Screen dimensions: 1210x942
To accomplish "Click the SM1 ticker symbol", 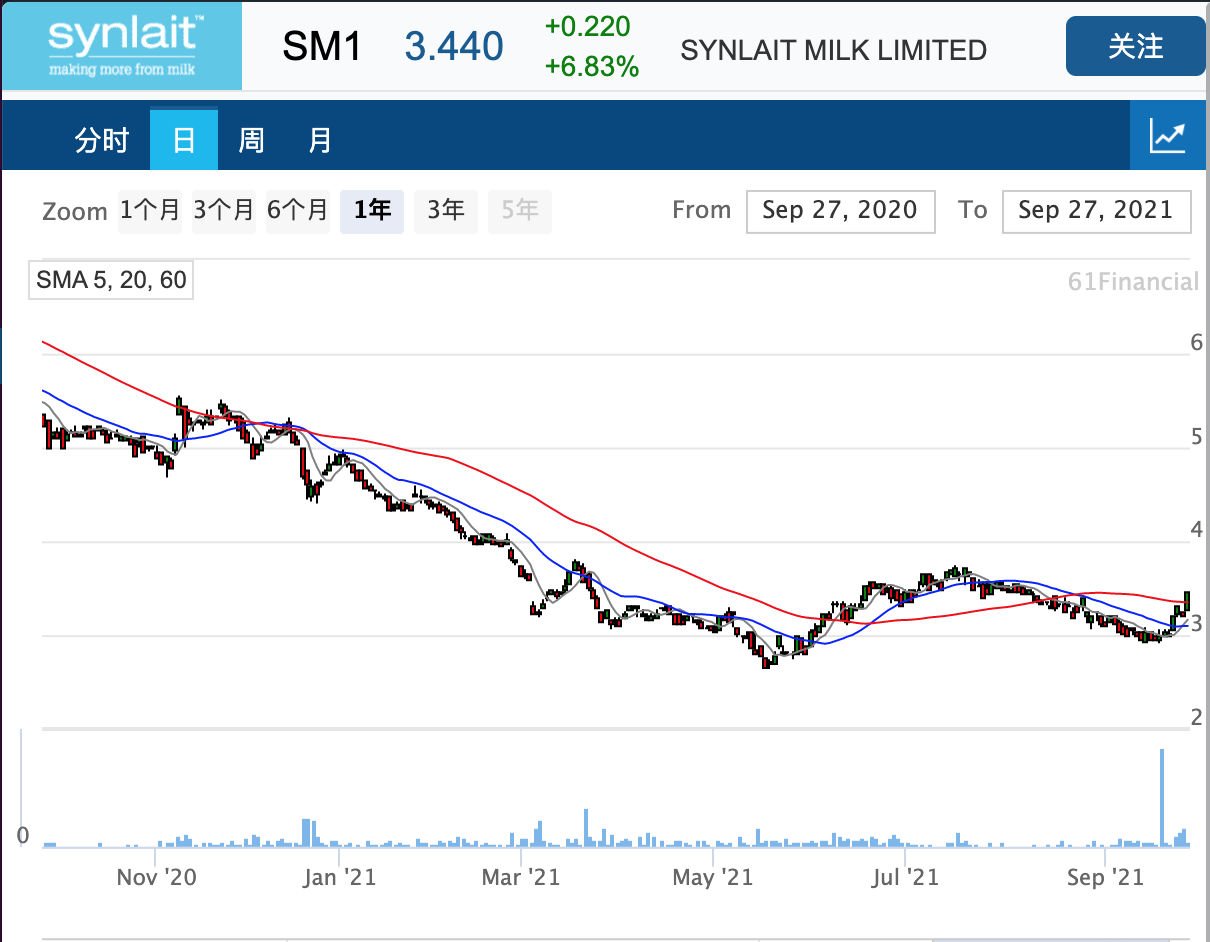I will coord(322,47).
